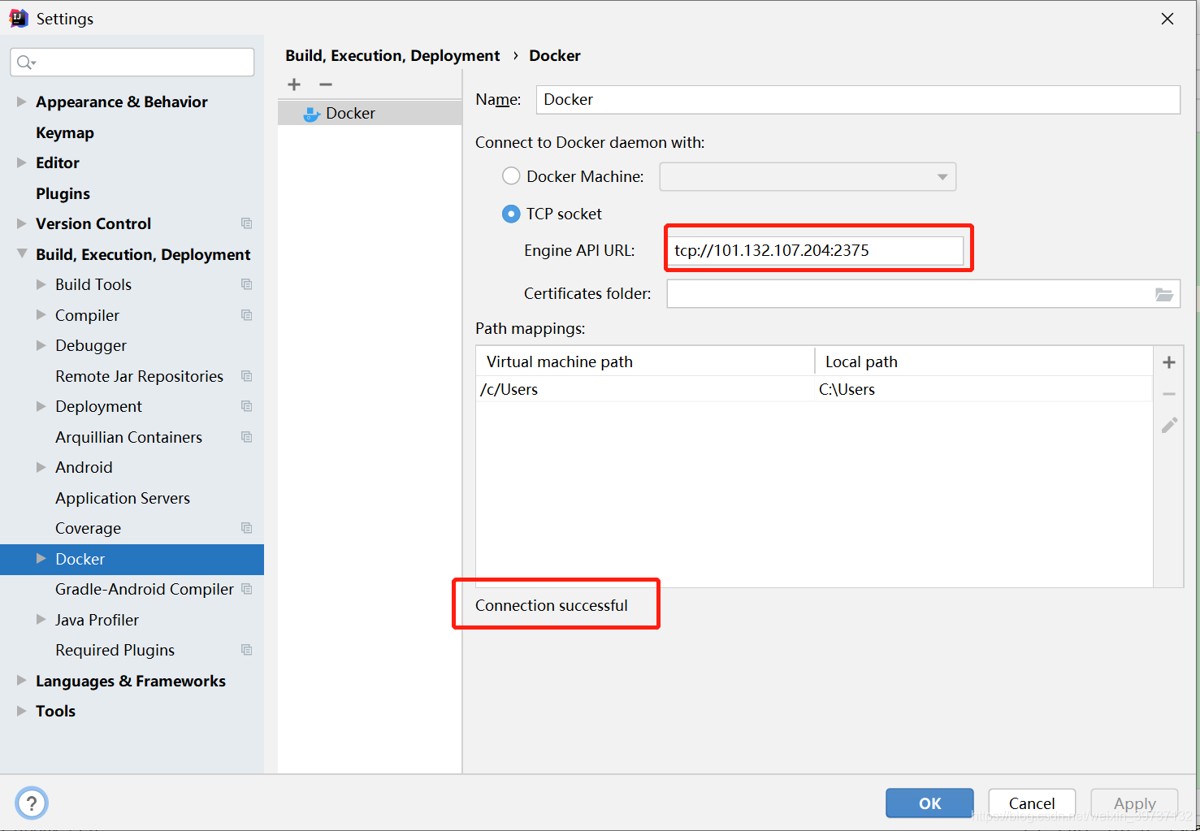Open the Plugins settings page
This screenshot has width=1200, height=831.
[x=63, y=194]
